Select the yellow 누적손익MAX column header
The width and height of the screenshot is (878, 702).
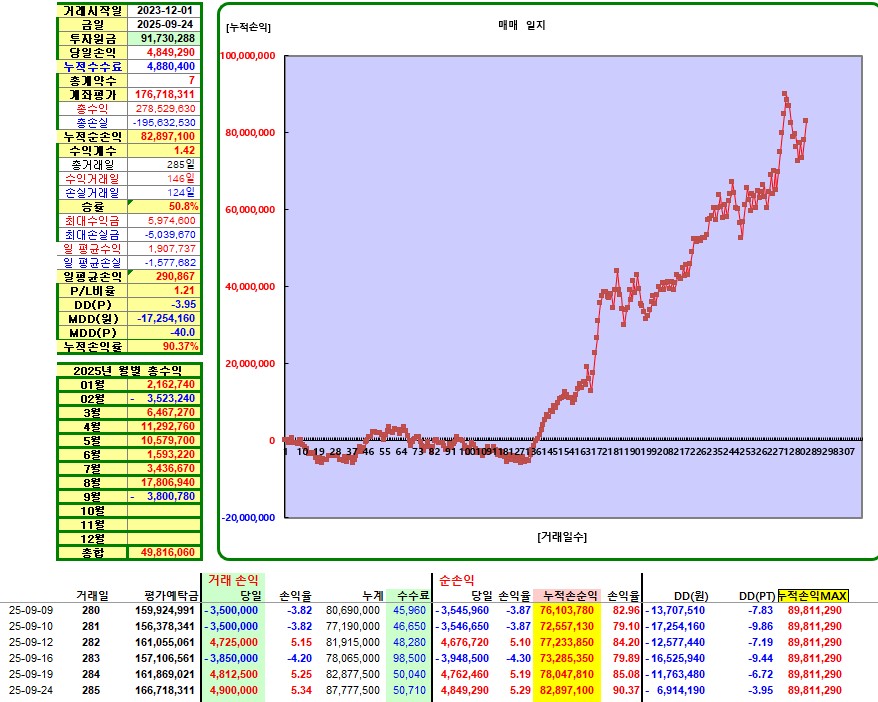[813, 595]
